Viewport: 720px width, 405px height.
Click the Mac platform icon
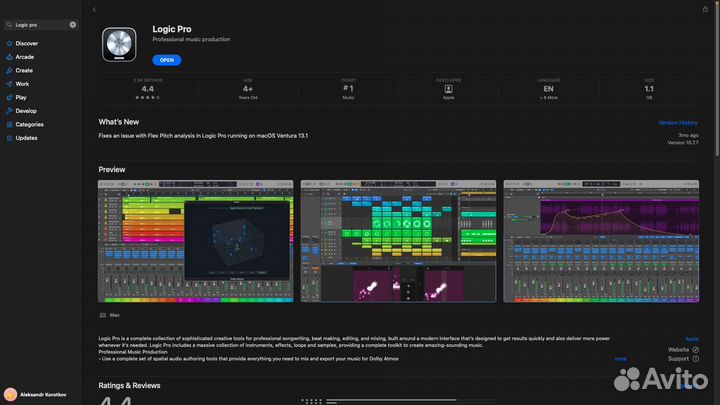click(x=103, y=315)
